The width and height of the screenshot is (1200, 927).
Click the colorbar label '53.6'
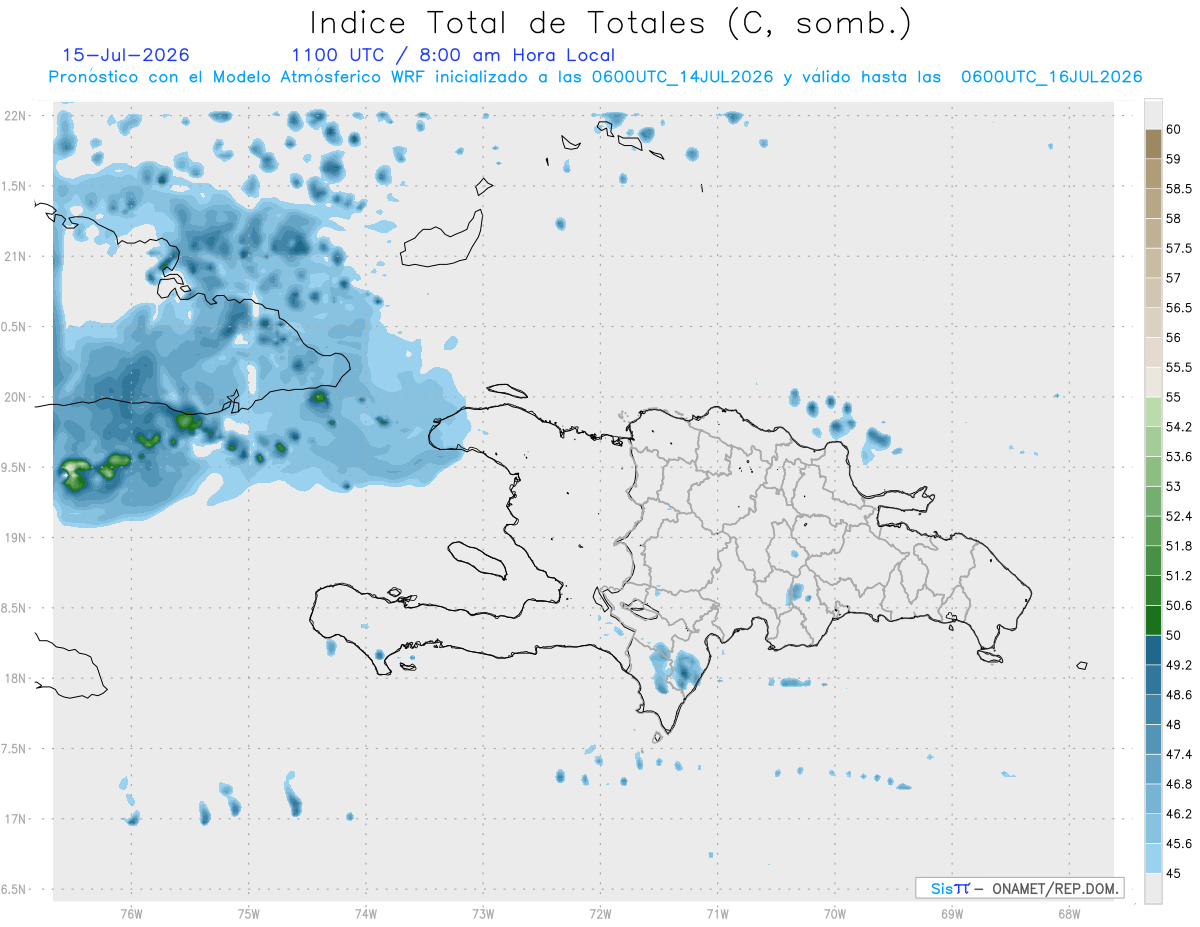(x=1179, y=457)
